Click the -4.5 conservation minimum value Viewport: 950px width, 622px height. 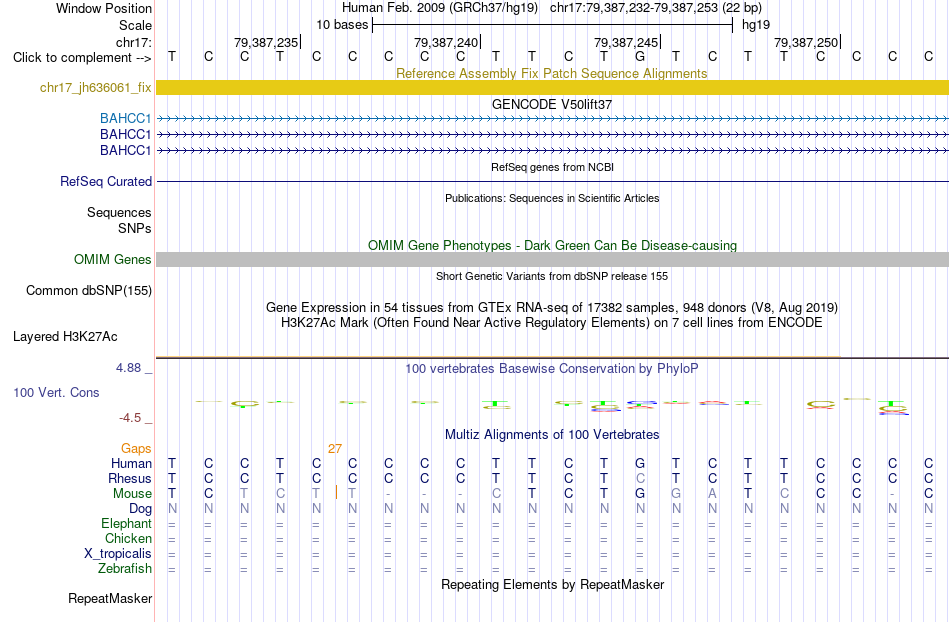[x=130, y=418]
